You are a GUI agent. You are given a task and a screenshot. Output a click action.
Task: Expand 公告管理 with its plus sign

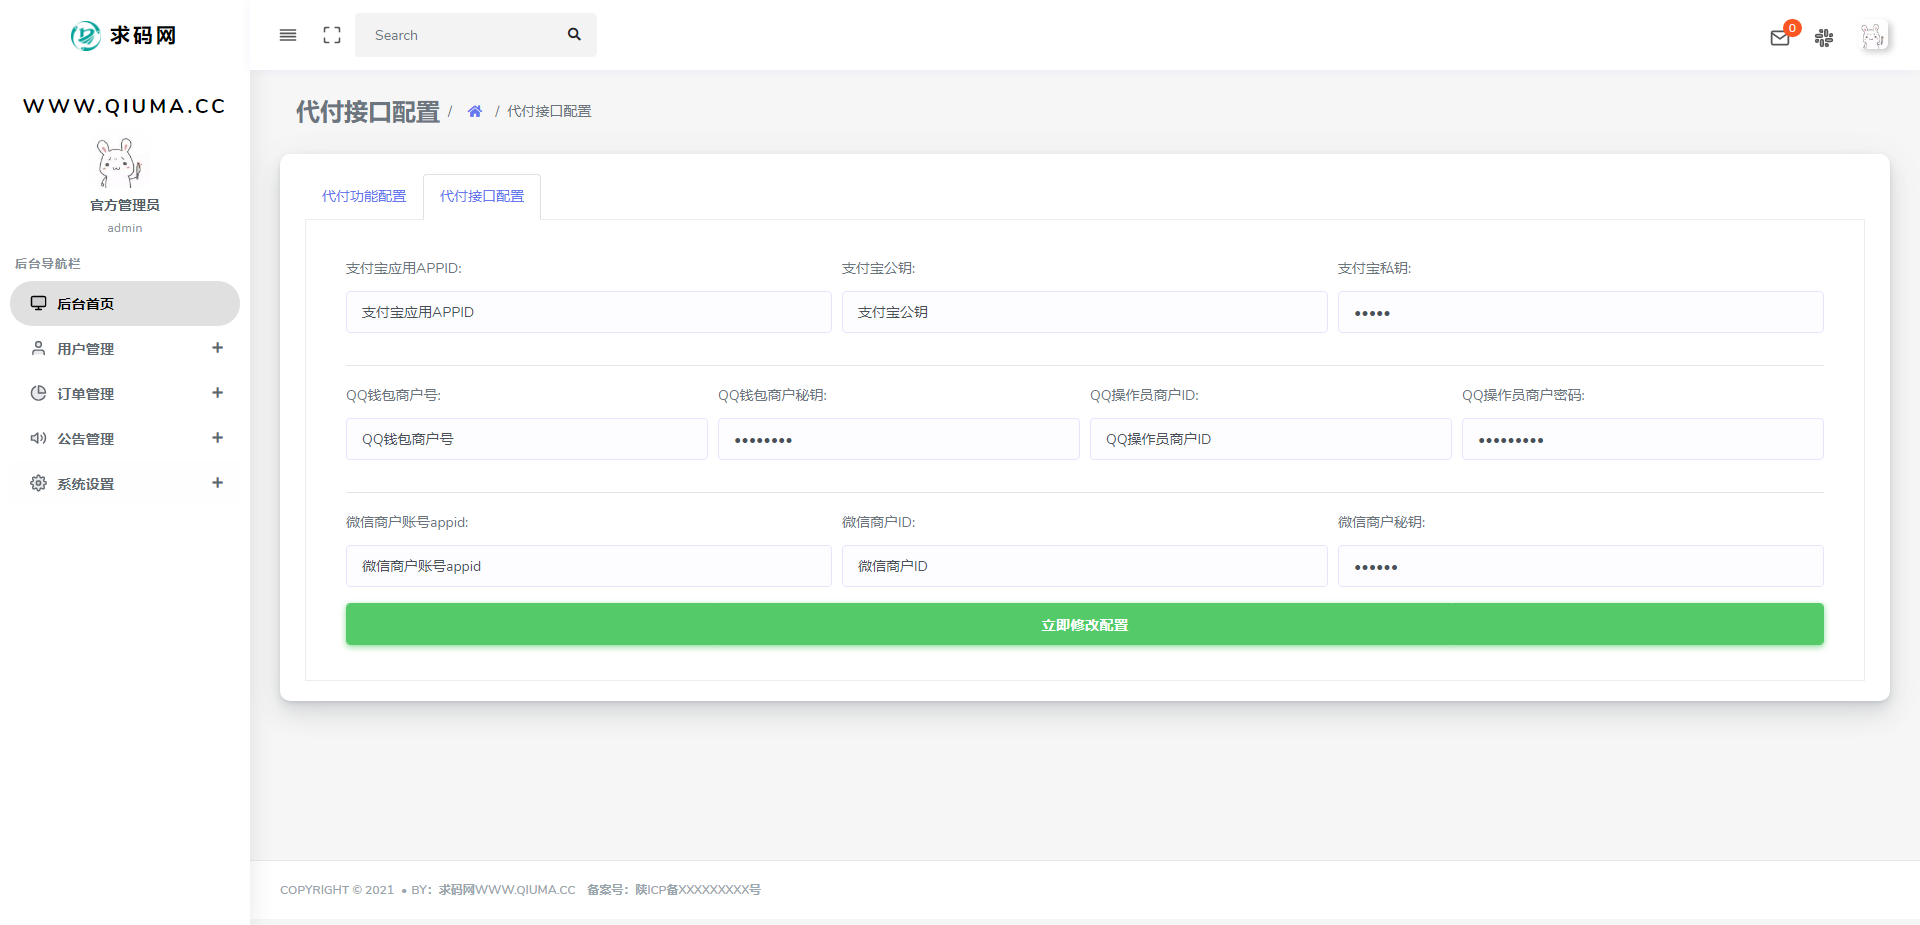tap(217, 438)
